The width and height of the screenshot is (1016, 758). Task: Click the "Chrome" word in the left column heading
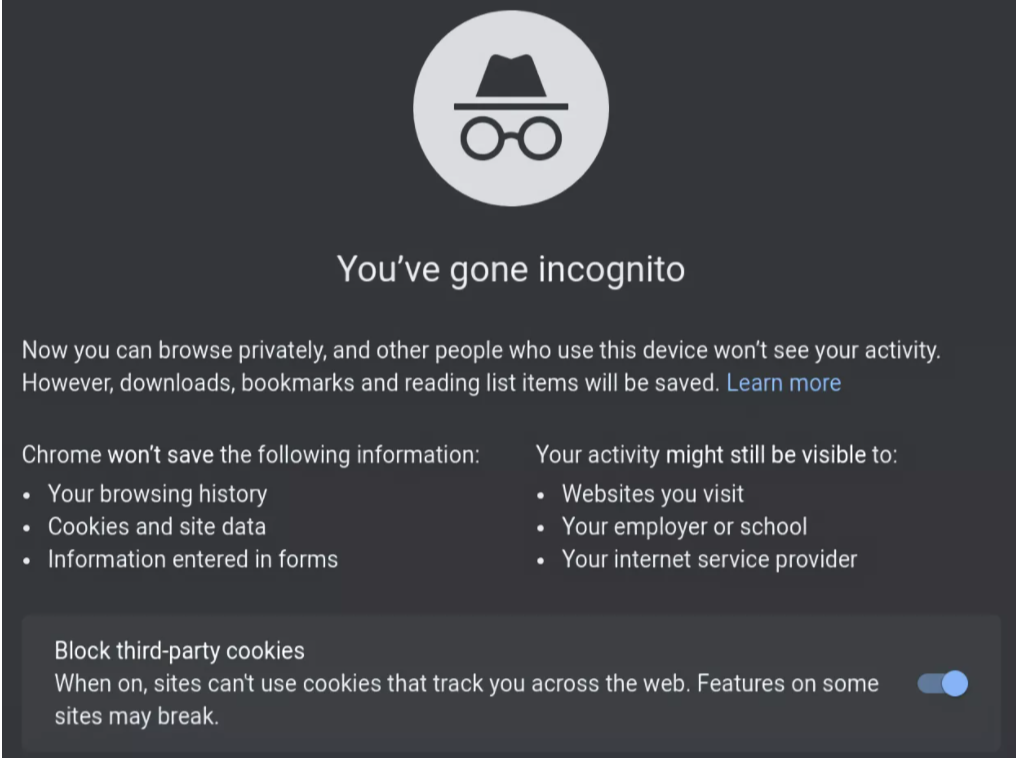click(62, 455)
